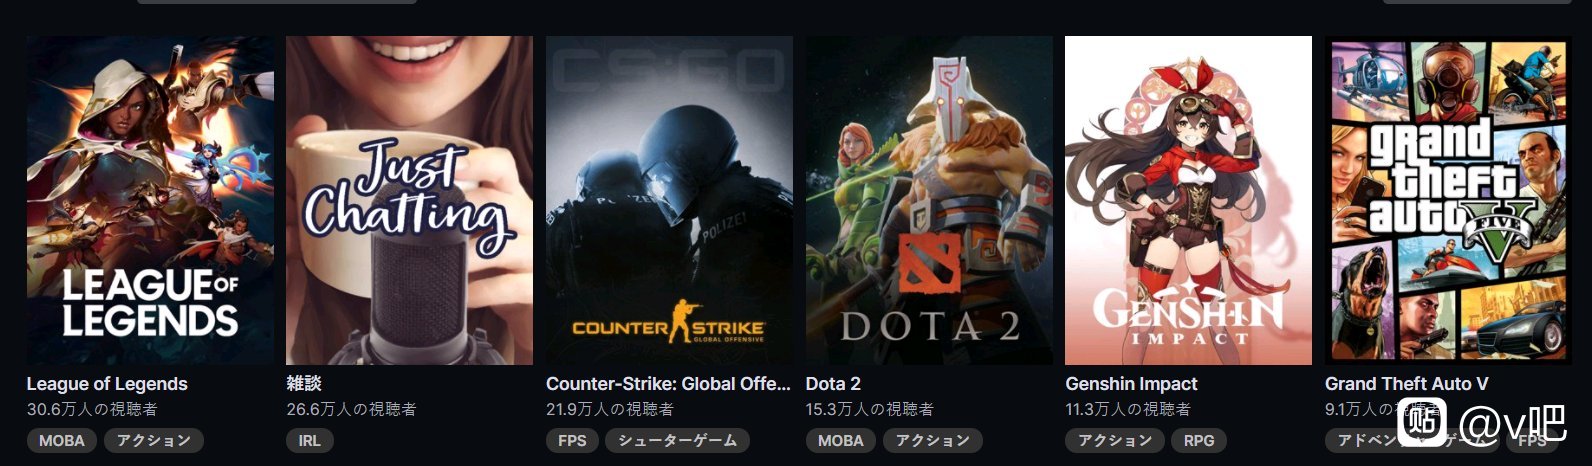The image size is (1592, 466).
Task: Select the FPS tag under Counter-Strike
Action: (x=572, y=440)
